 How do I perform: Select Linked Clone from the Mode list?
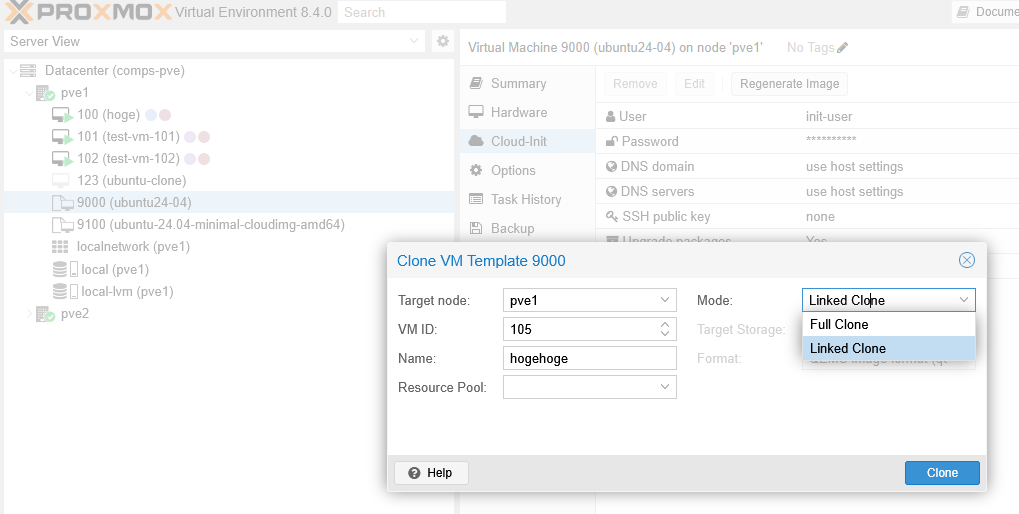[x=889, y=348]
